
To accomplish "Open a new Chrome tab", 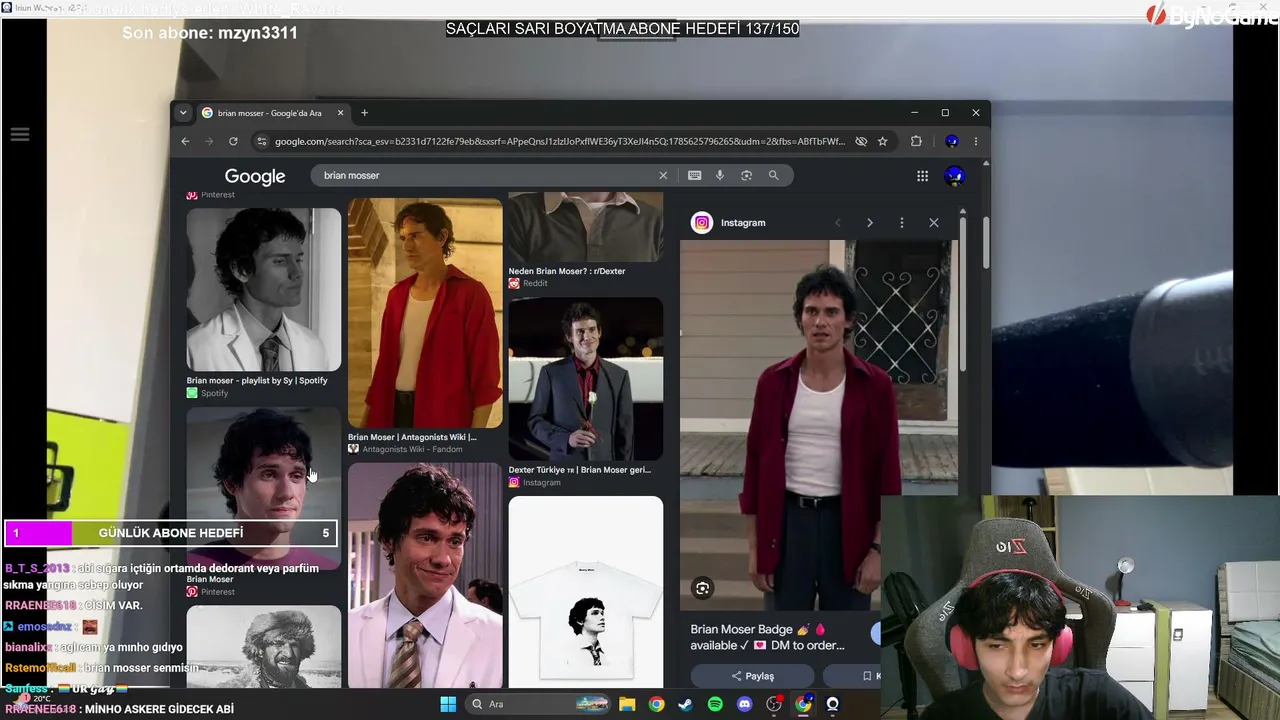I will tap(364, 113).
